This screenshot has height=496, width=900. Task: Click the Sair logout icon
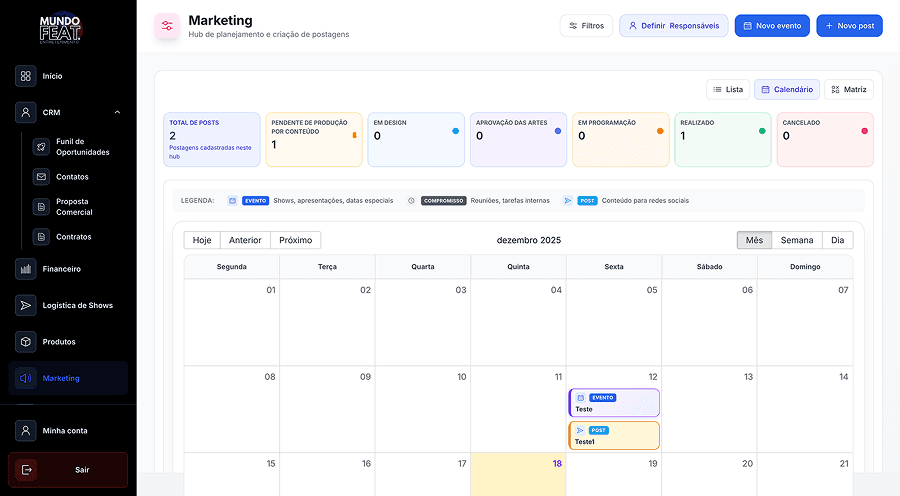pos(26,470)
